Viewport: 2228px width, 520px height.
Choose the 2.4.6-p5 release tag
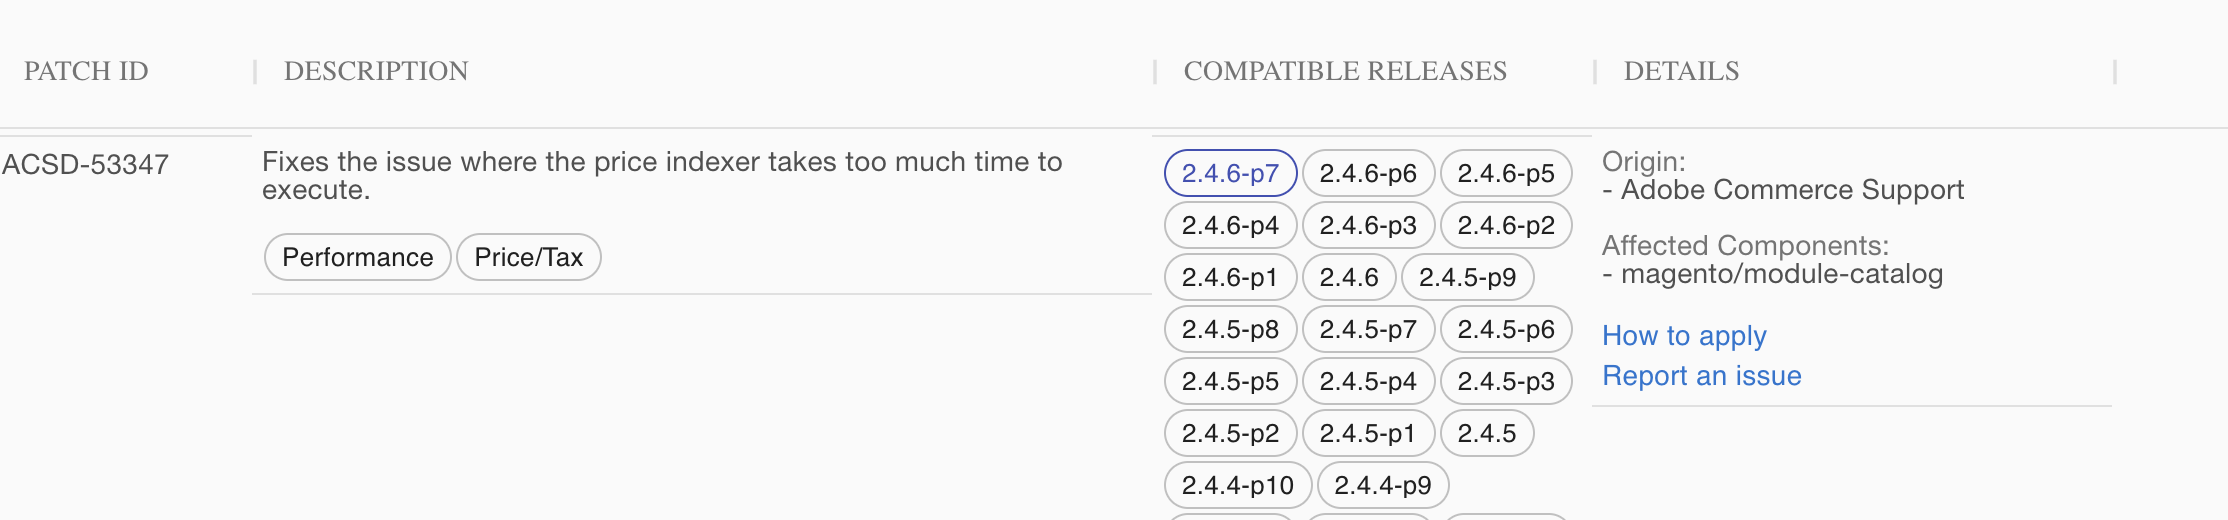1506,173
